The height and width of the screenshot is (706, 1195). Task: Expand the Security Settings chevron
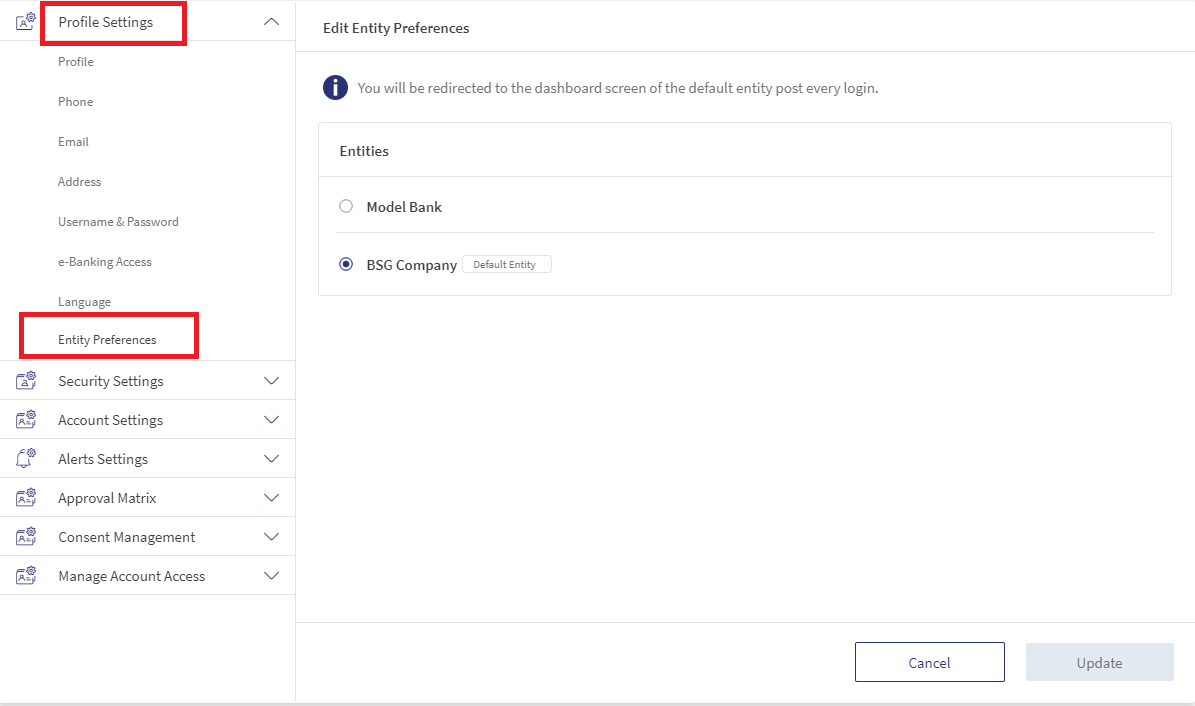(271, 380)
